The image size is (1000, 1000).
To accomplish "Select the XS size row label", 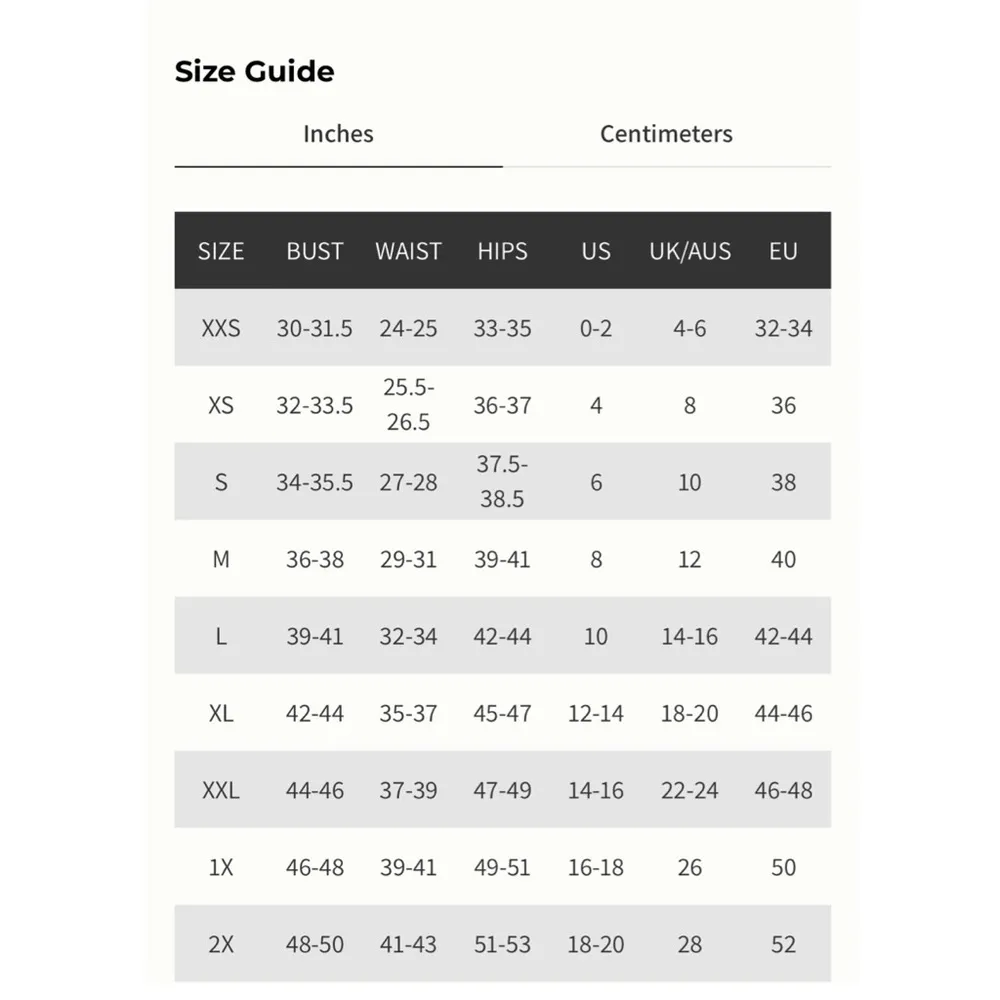I will tap(221, 405).
